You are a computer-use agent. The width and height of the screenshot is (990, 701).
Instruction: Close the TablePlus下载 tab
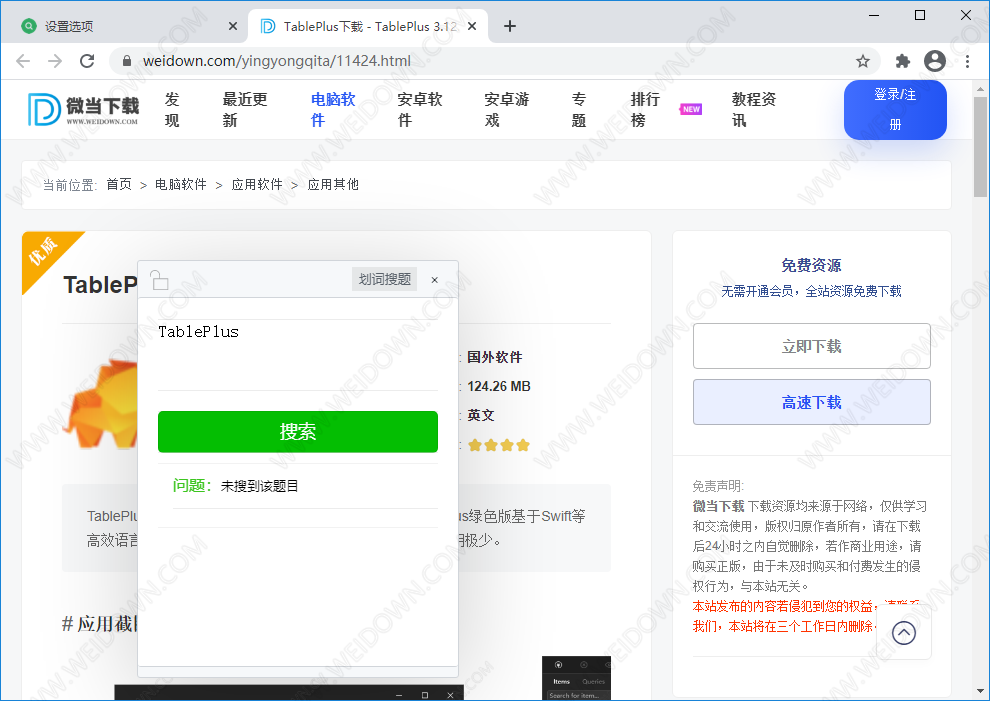tap(472, 26)
